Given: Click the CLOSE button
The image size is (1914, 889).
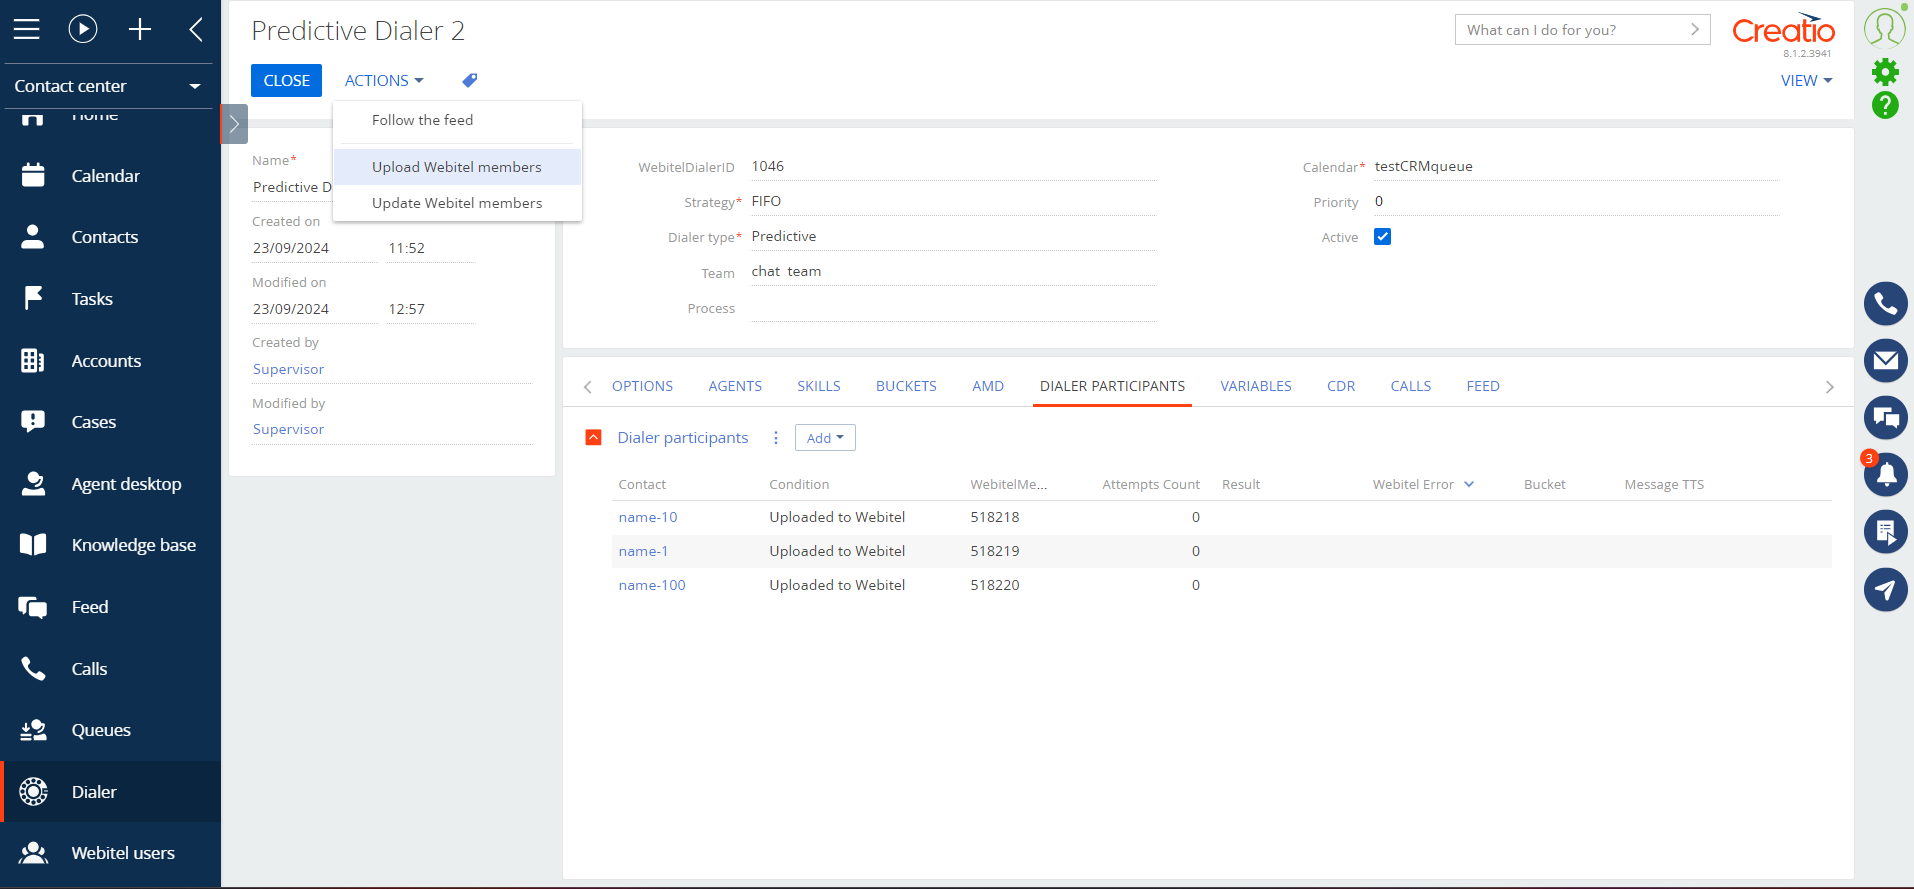Looking at the screenshot, I should 286,80.
